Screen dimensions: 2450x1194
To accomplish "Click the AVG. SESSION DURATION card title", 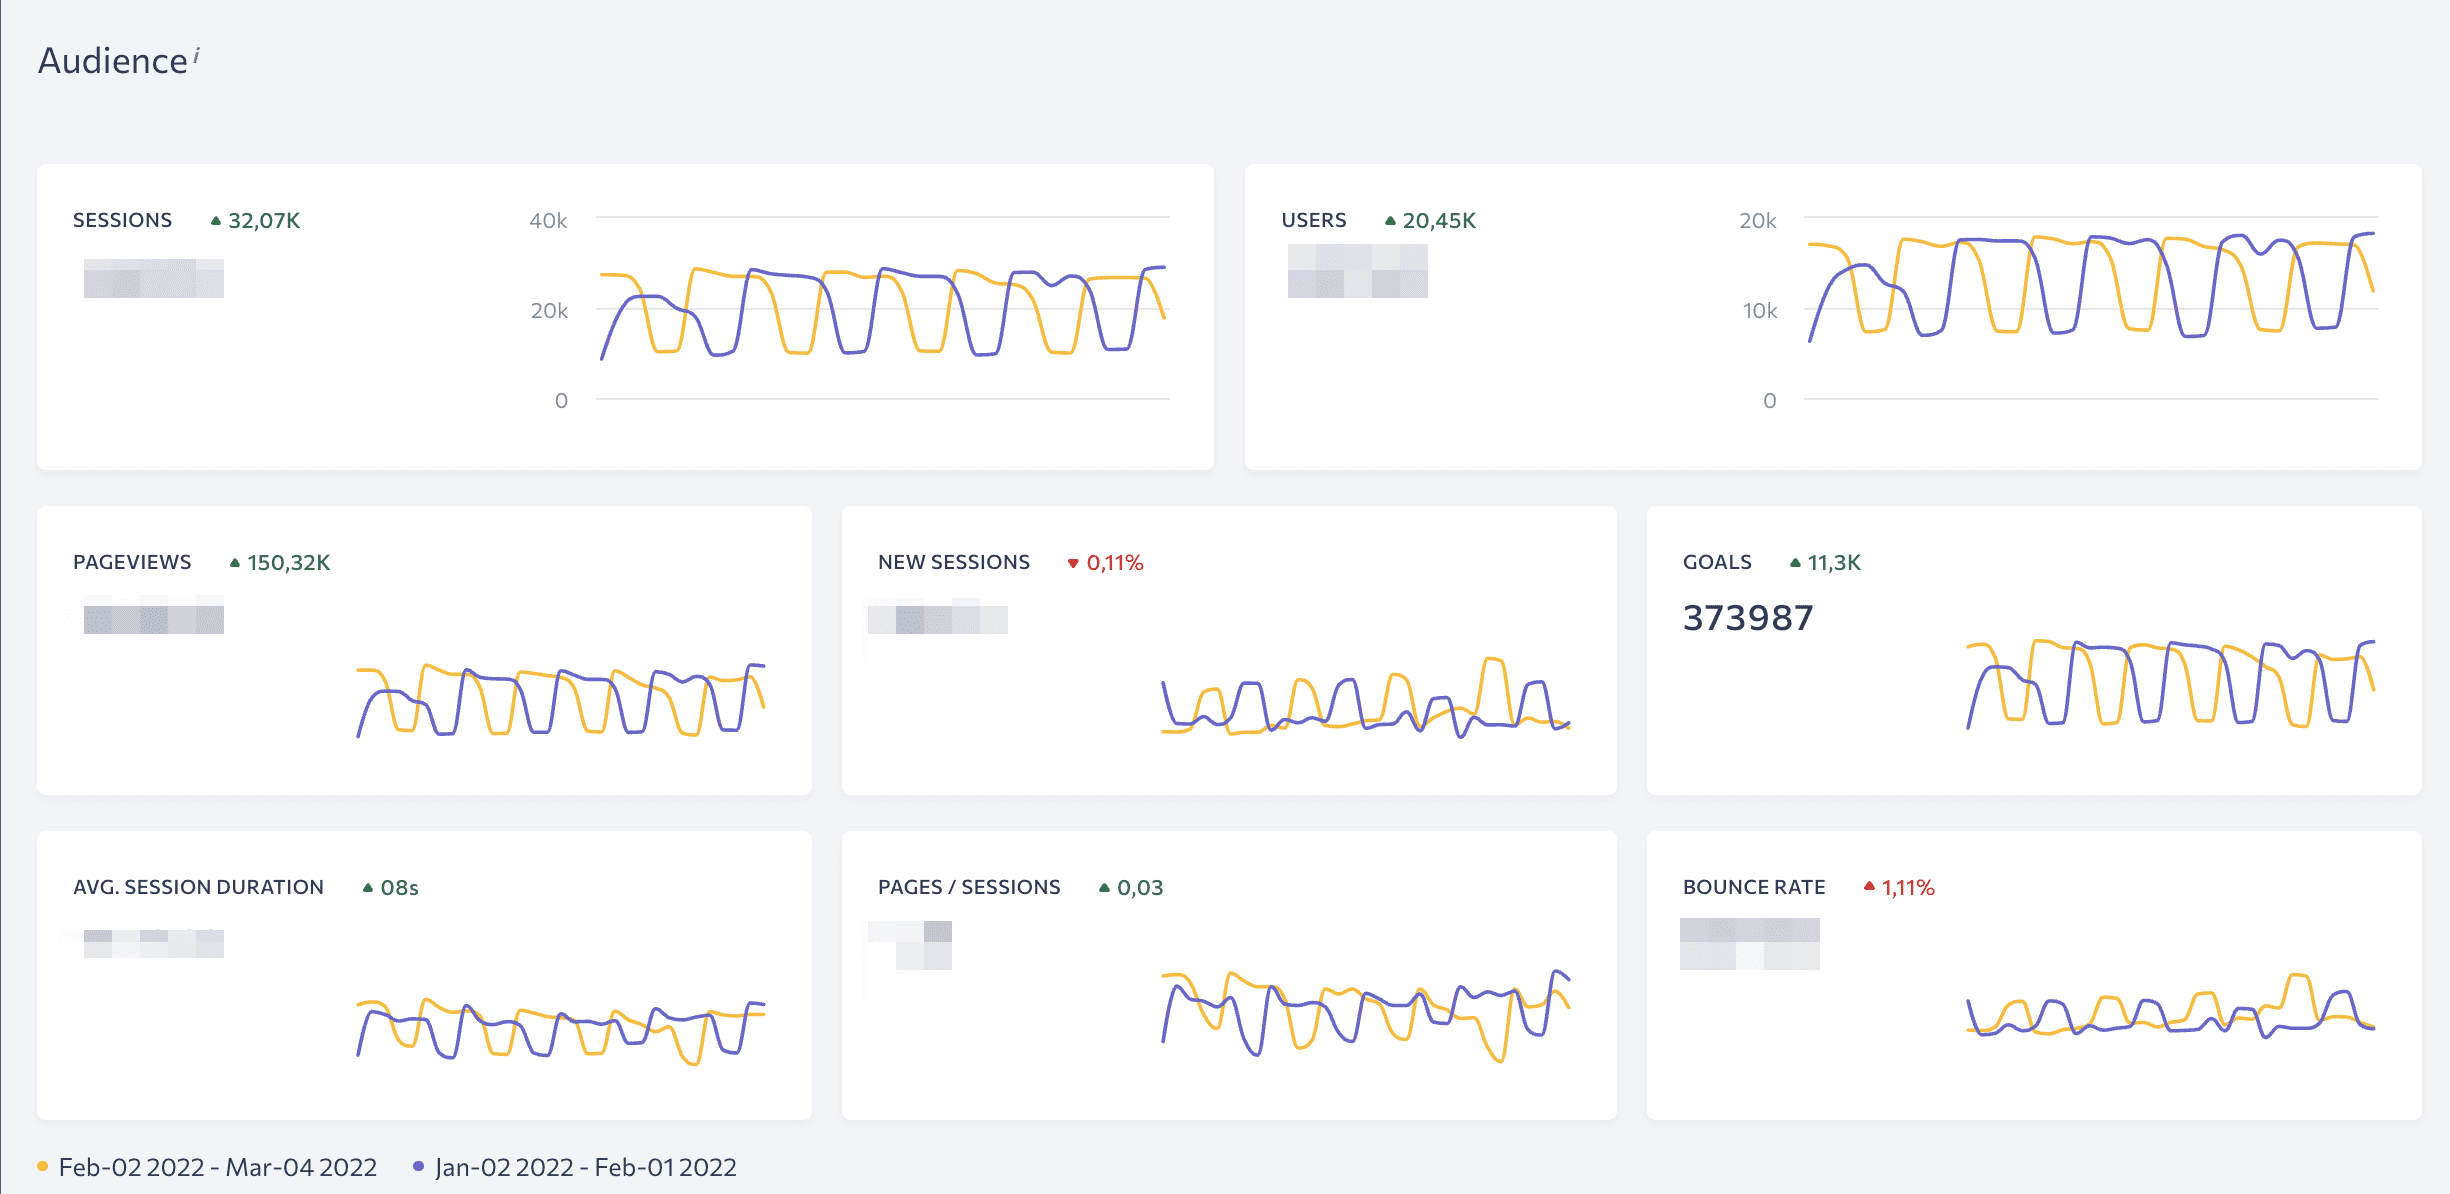I will pos(198,887).
